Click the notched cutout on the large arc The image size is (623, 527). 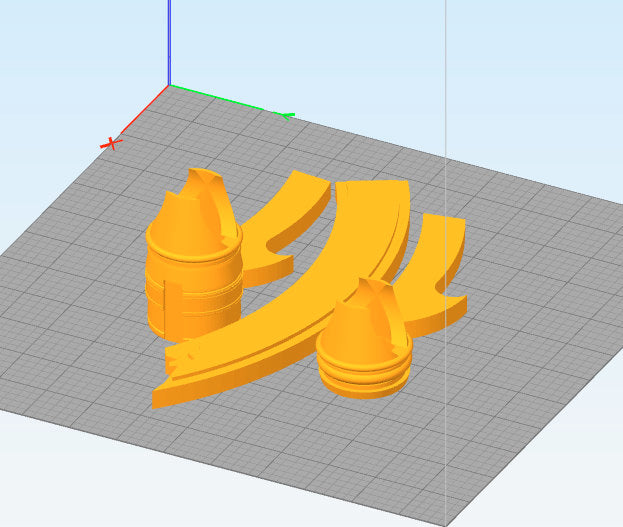click(183, 356)
